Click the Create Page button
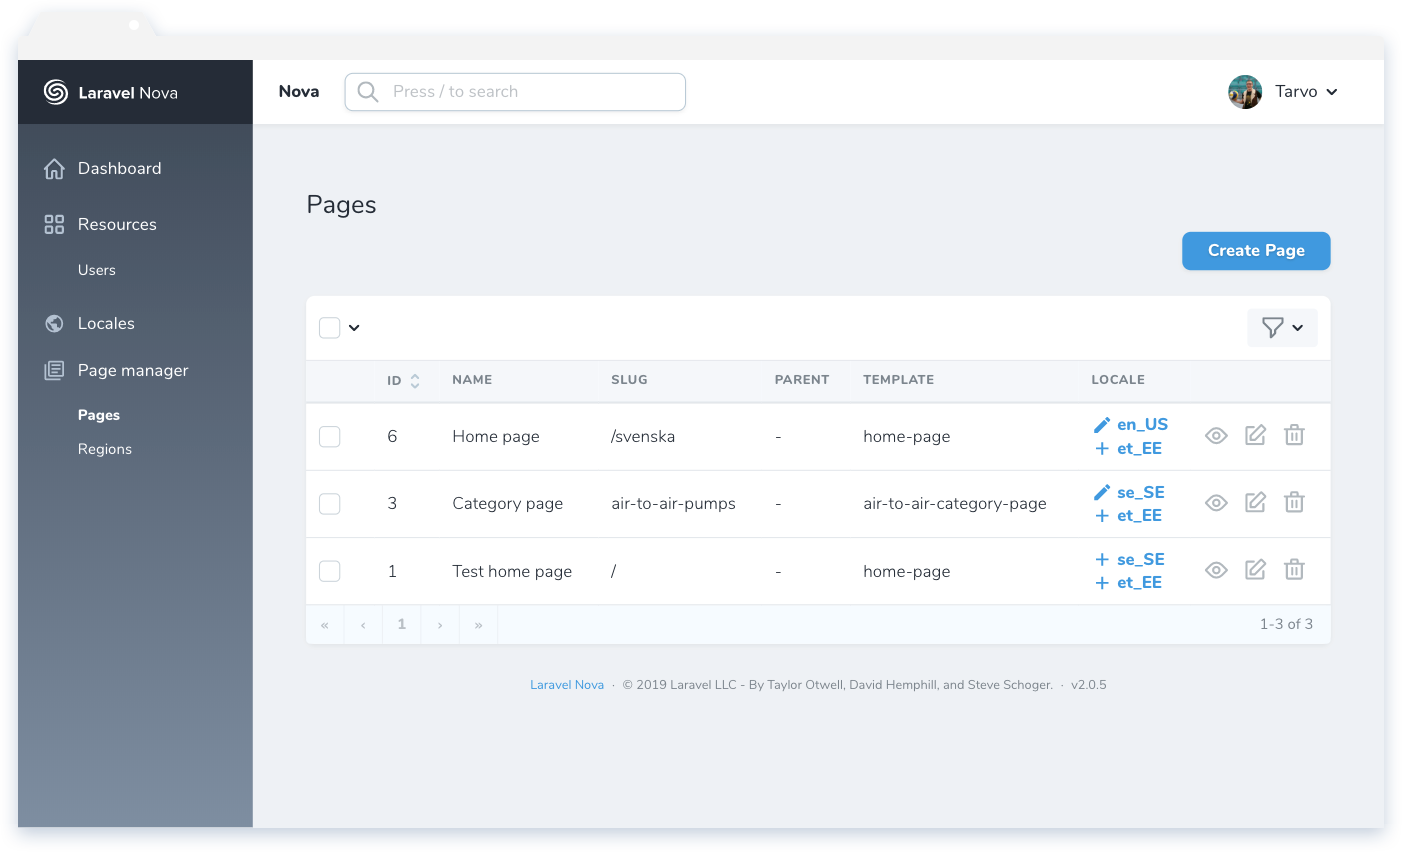Image resolution: width=1402 pixels, height=852 pixels. coord(1256,251)
